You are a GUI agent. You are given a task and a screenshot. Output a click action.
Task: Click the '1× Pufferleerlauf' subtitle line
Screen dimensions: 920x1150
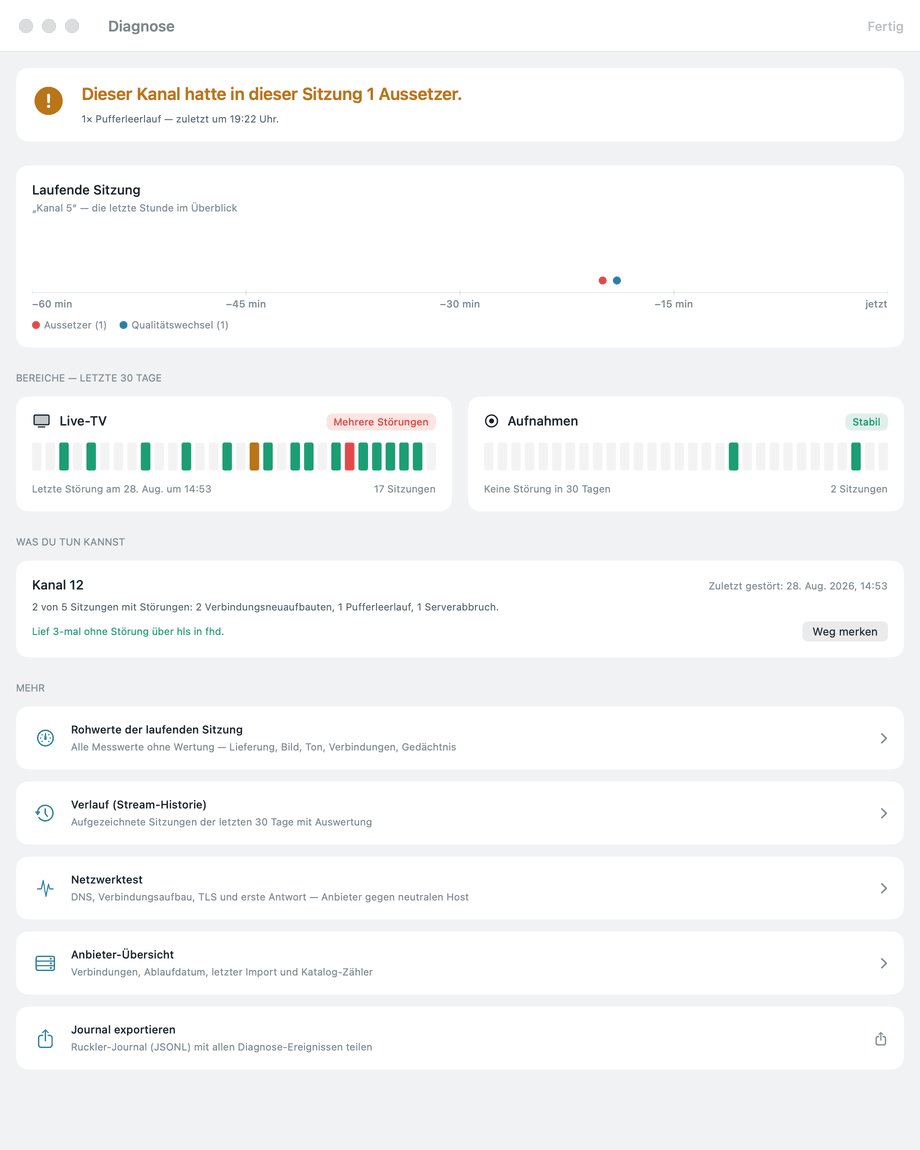click(x=180, y=119)
